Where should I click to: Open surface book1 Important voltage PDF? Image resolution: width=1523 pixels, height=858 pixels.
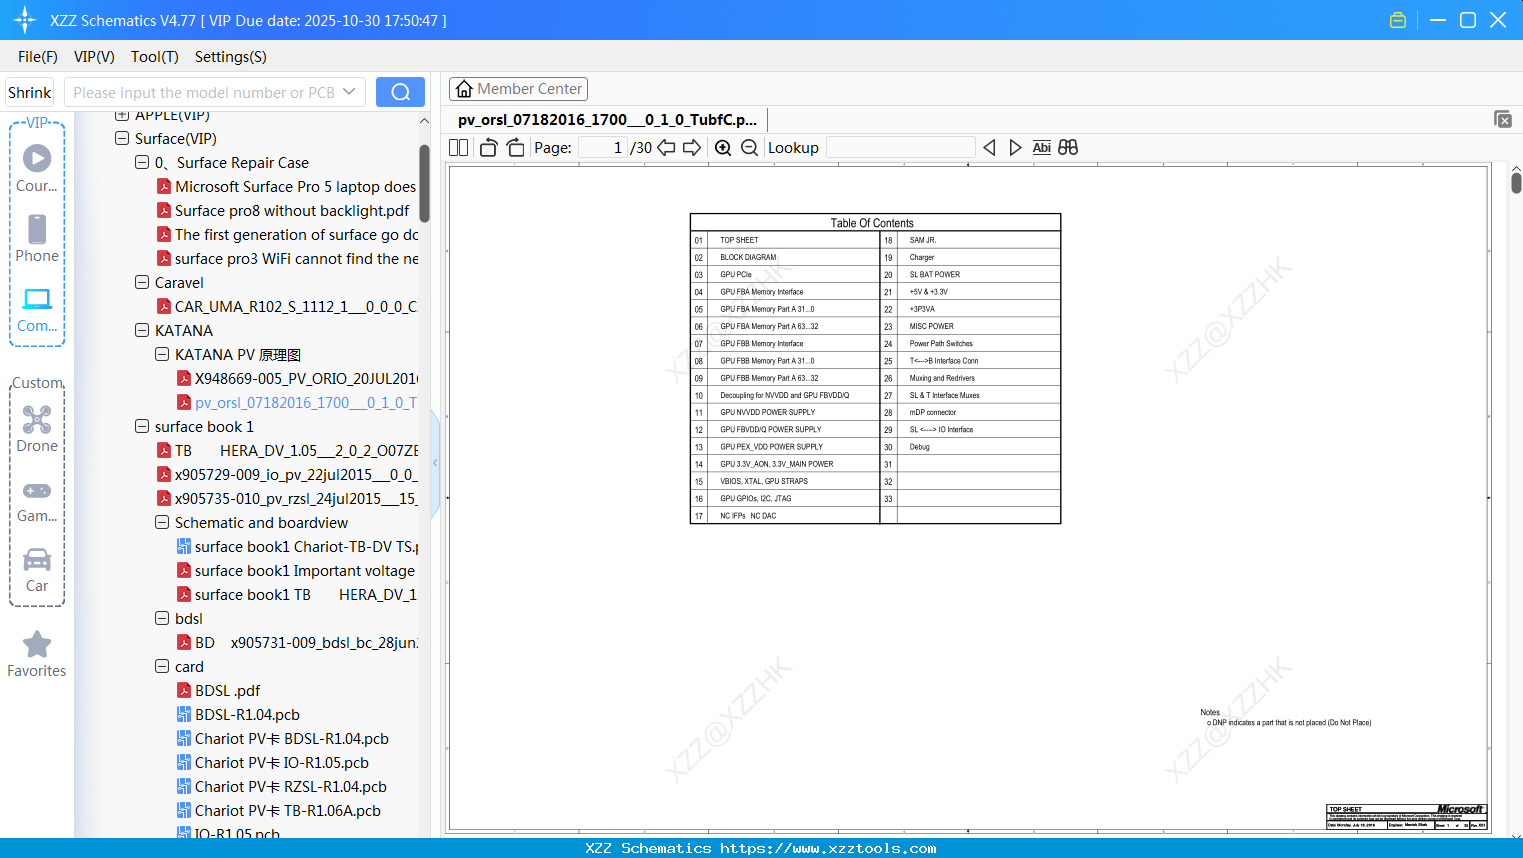tap(296, 571)
